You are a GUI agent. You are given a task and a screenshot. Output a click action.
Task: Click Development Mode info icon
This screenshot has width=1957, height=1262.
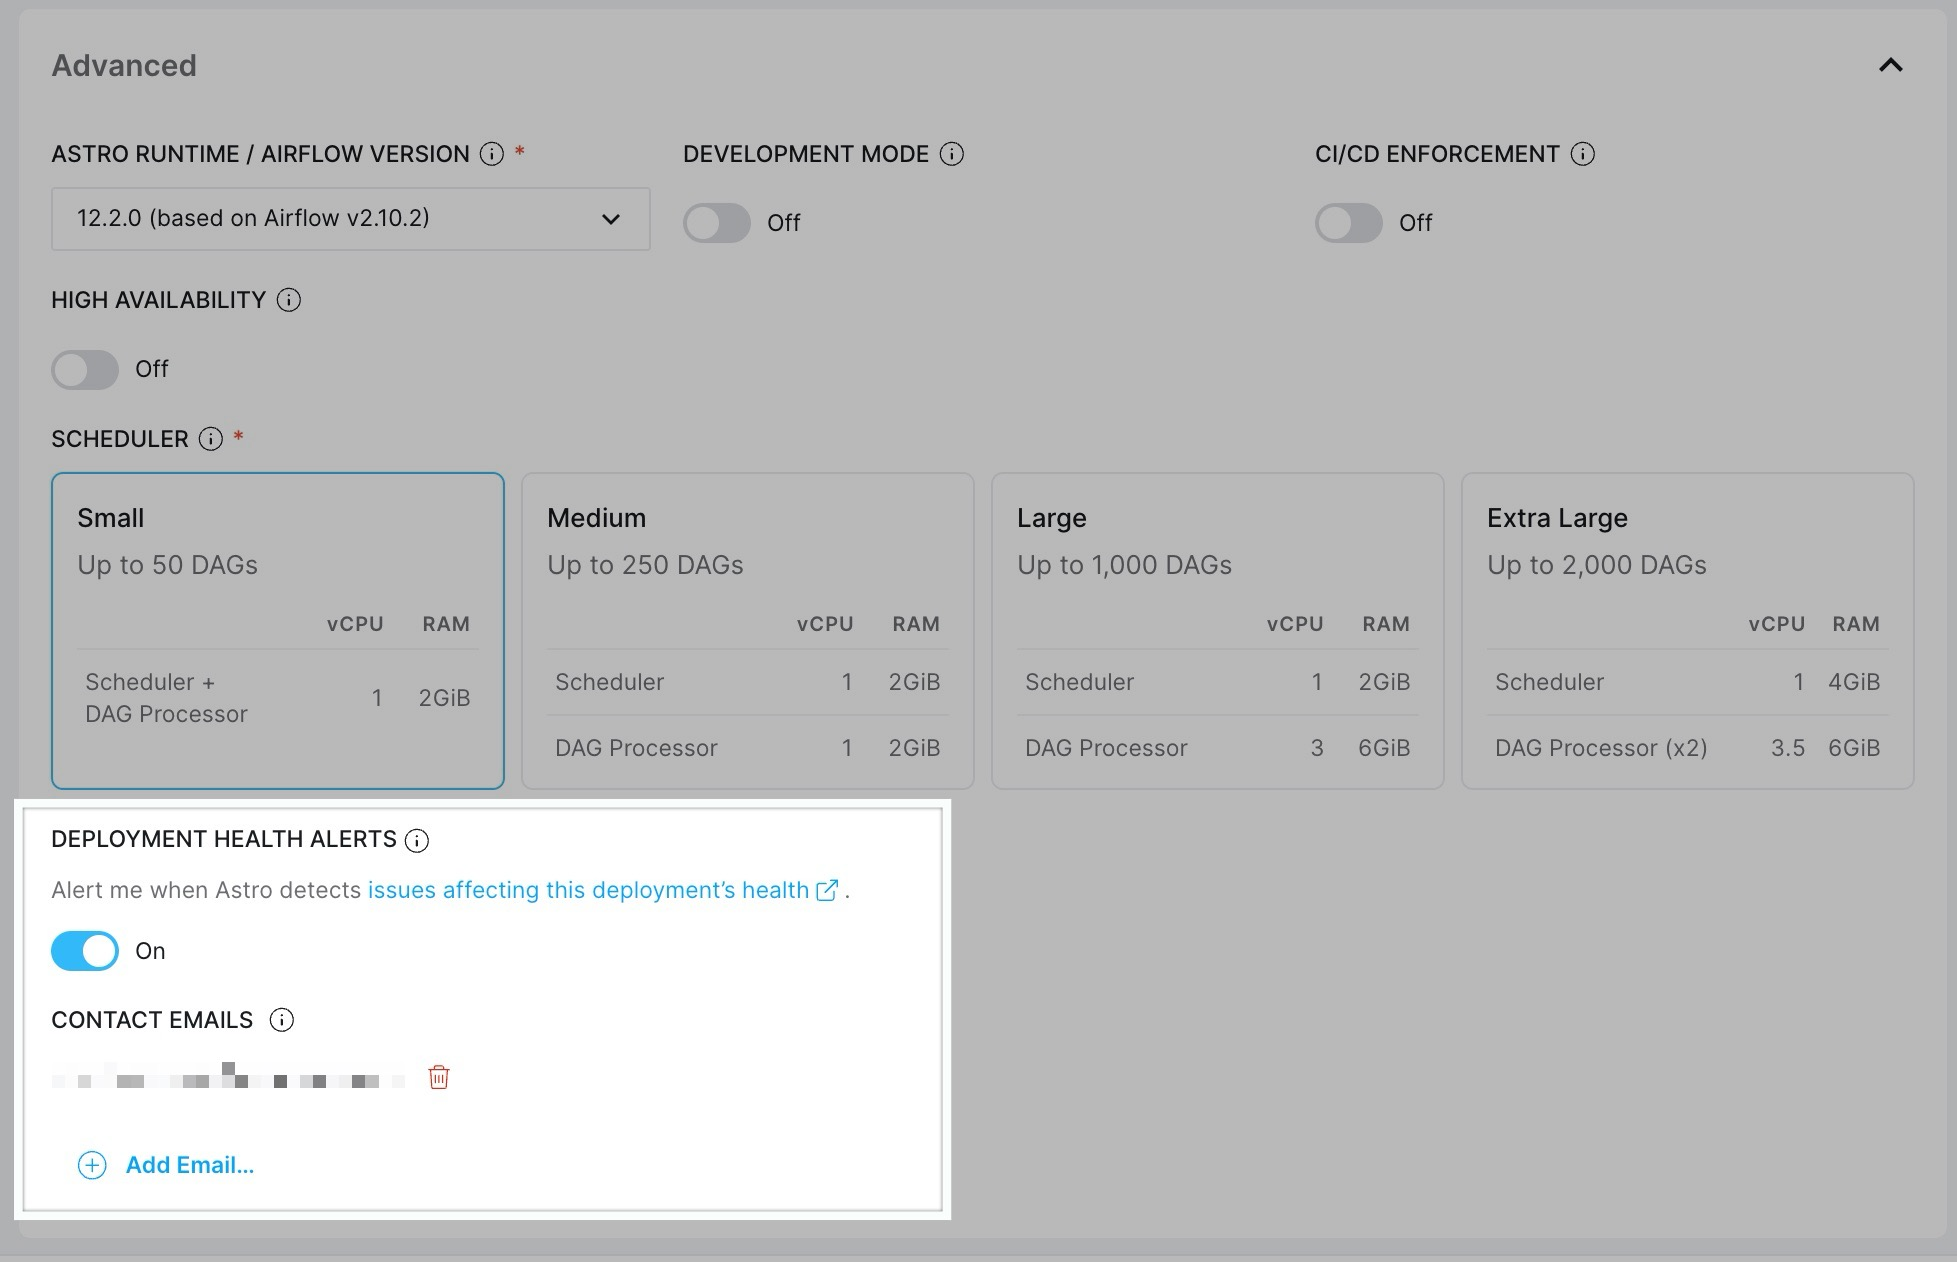952,154
